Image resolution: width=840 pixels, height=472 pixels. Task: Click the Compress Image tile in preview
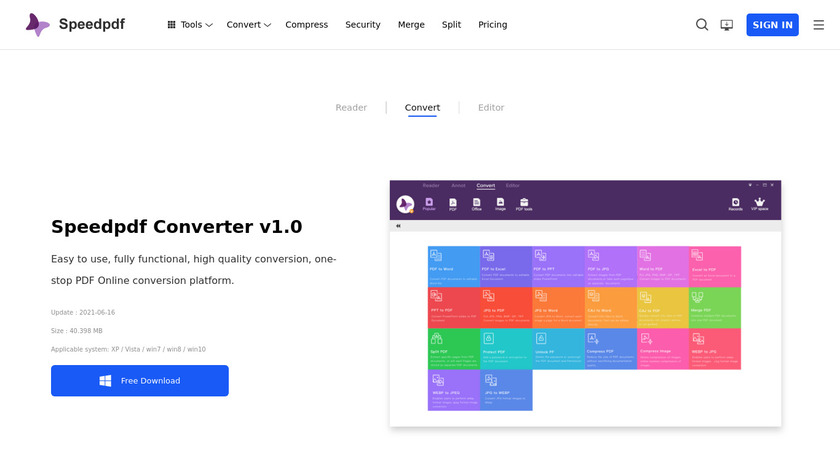pos(663,349)
